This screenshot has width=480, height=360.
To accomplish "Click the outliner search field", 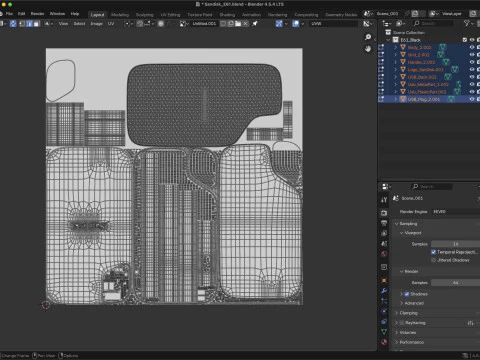I will [433, 23].
